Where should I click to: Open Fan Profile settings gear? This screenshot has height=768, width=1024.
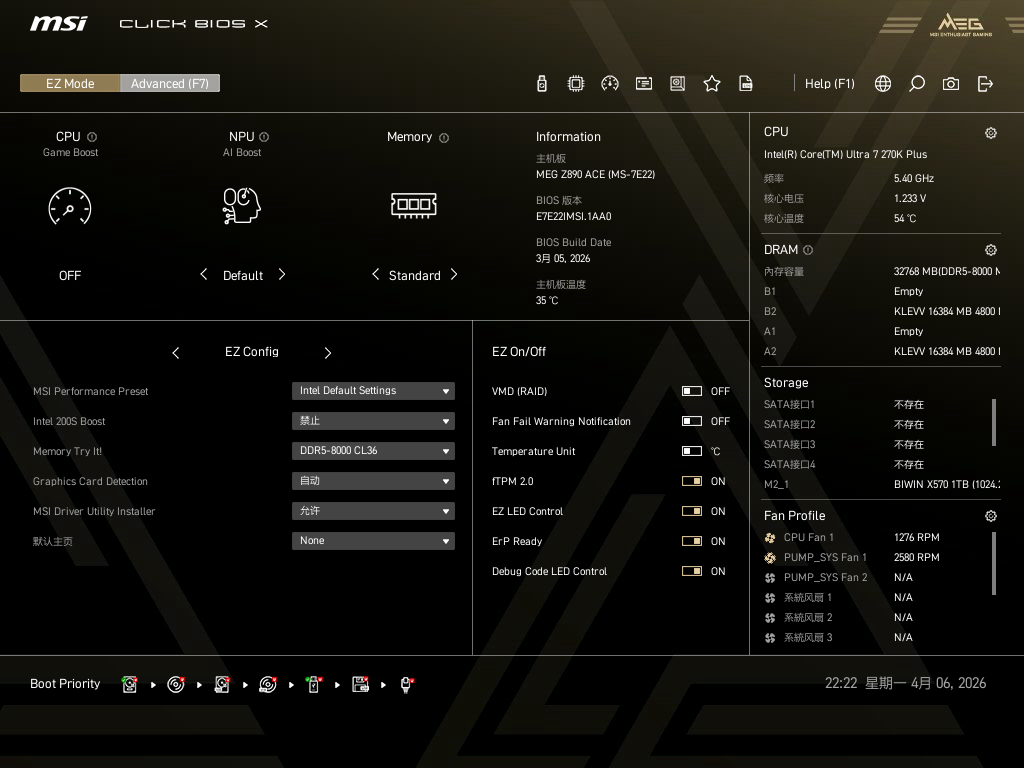[x=991, y=516]
